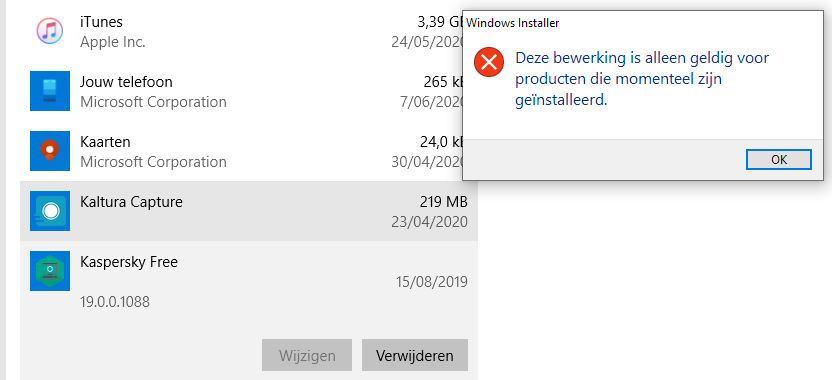Screen dimensions: 832x380
Task: Select the Kaarten list entry
Action: (249, 151)
